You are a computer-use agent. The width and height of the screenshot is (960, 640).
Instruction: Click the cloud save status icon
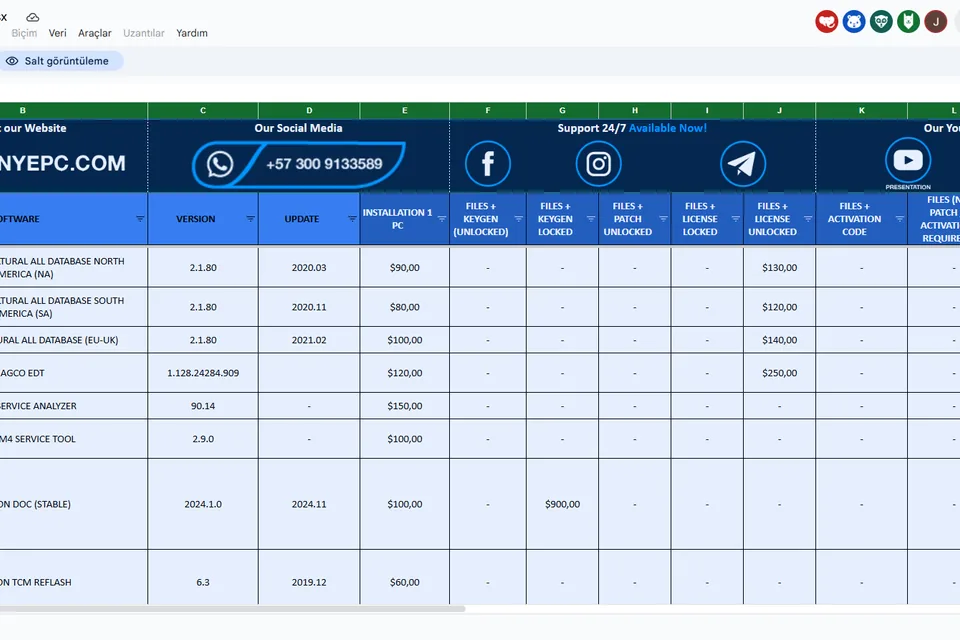pyautogui.click(x=32, y=17)
